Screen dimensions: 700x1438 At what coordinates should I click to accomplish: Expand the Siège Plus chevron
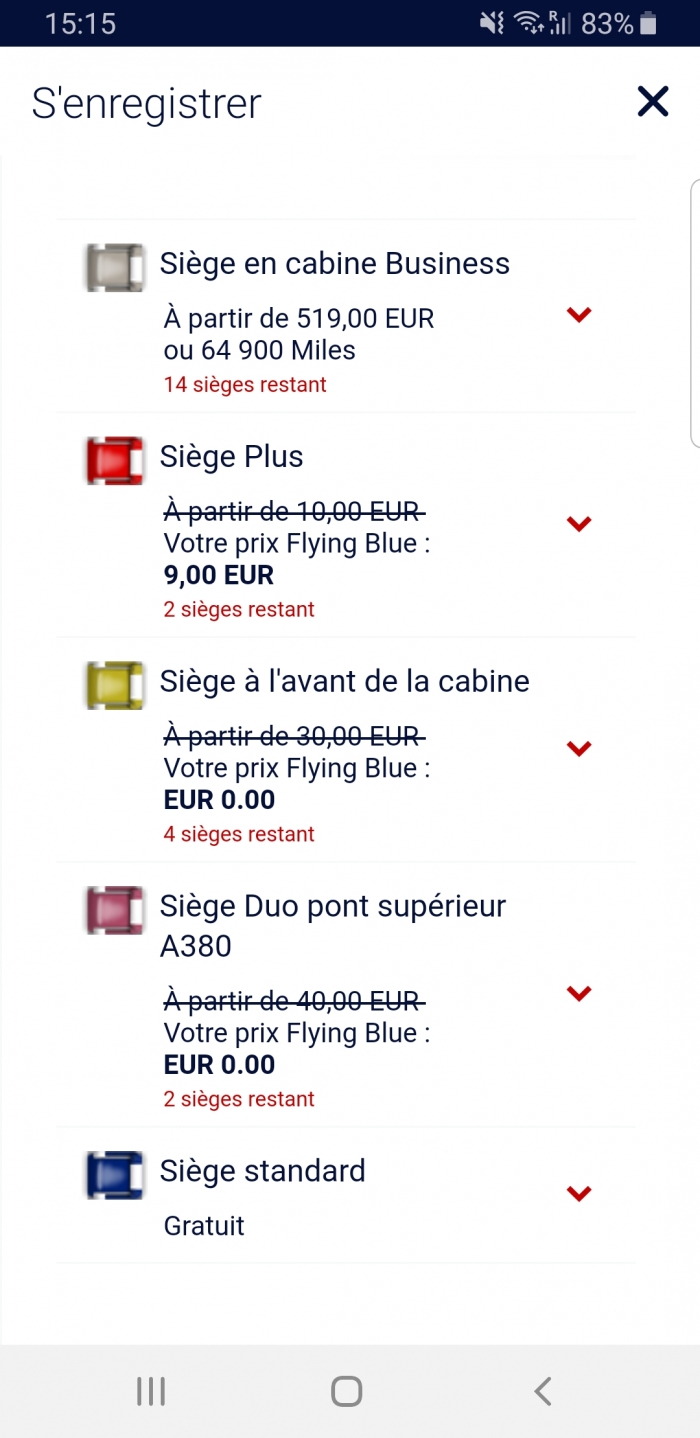click(x=579, y=524)
